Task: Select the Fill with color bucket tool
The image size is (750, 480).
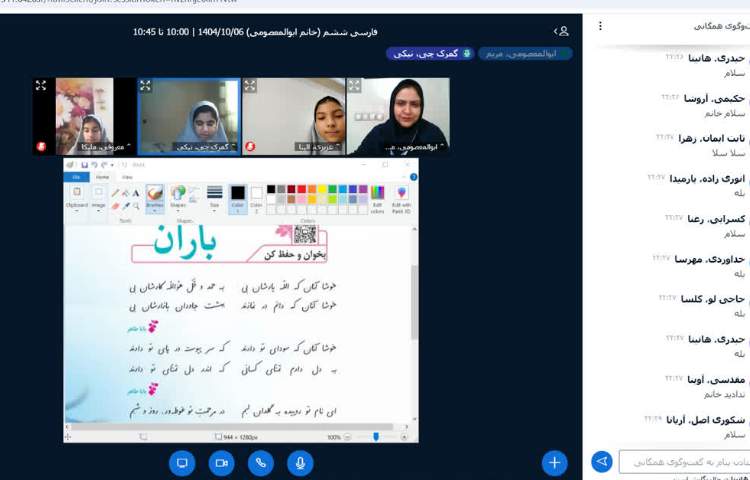Action: click(126, 193)
